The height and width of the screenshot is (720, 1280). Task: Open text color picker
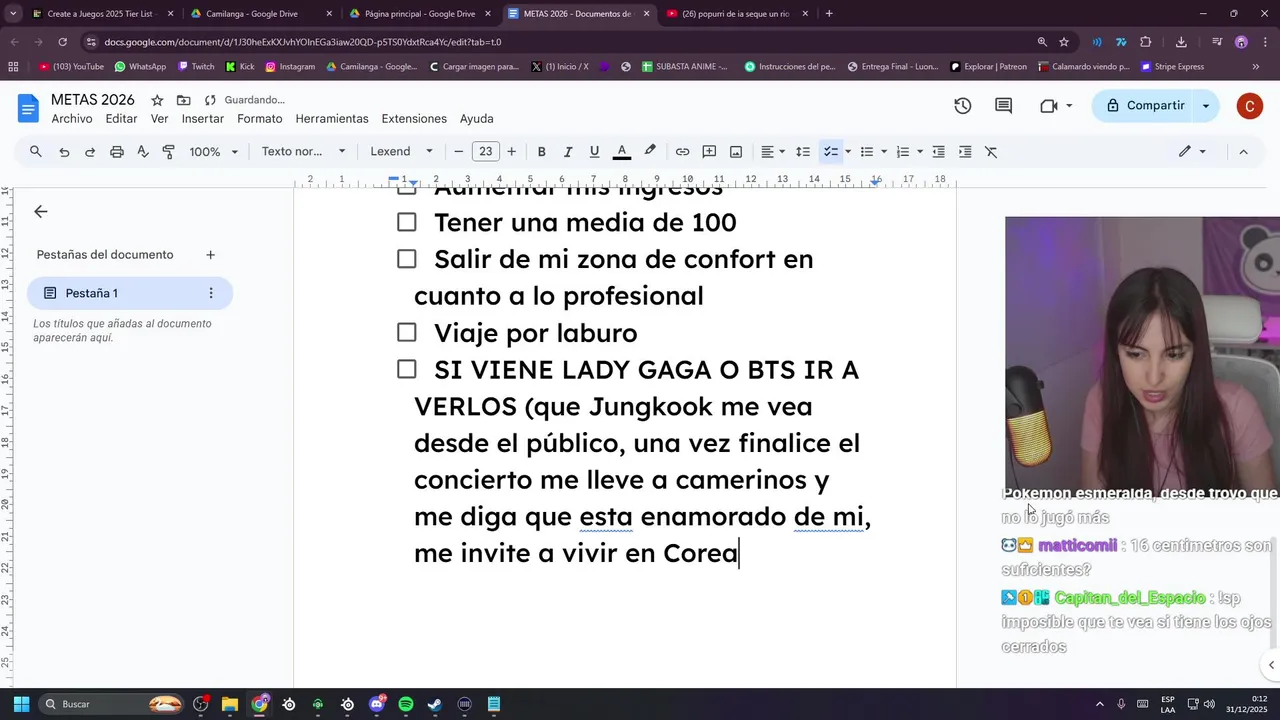click(x=621, y=152)
